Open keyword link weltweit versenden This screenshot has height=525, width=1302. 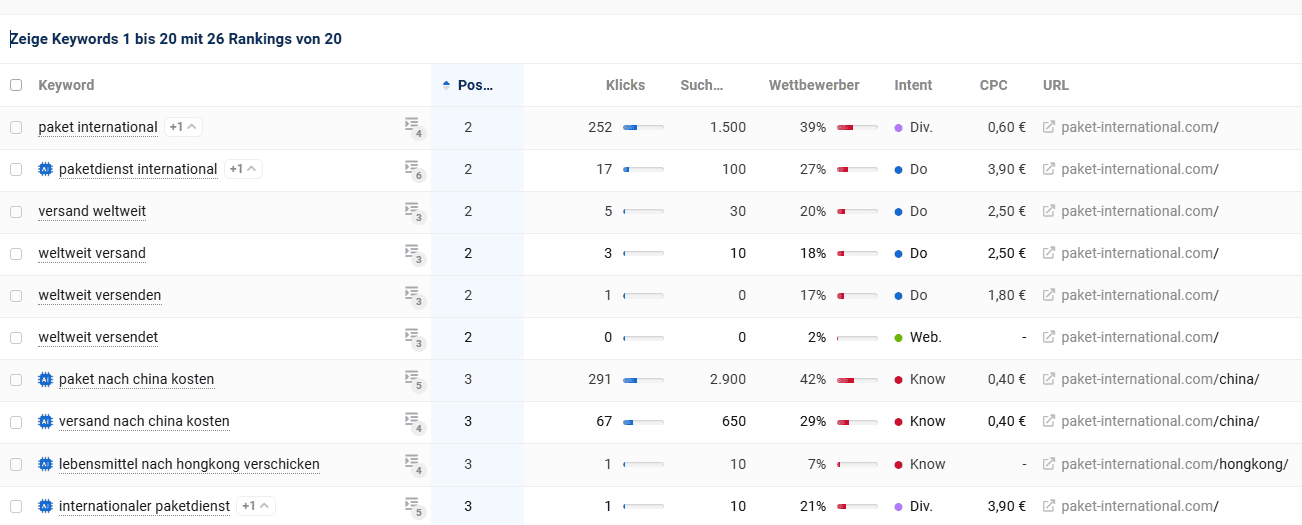point(100,295)
